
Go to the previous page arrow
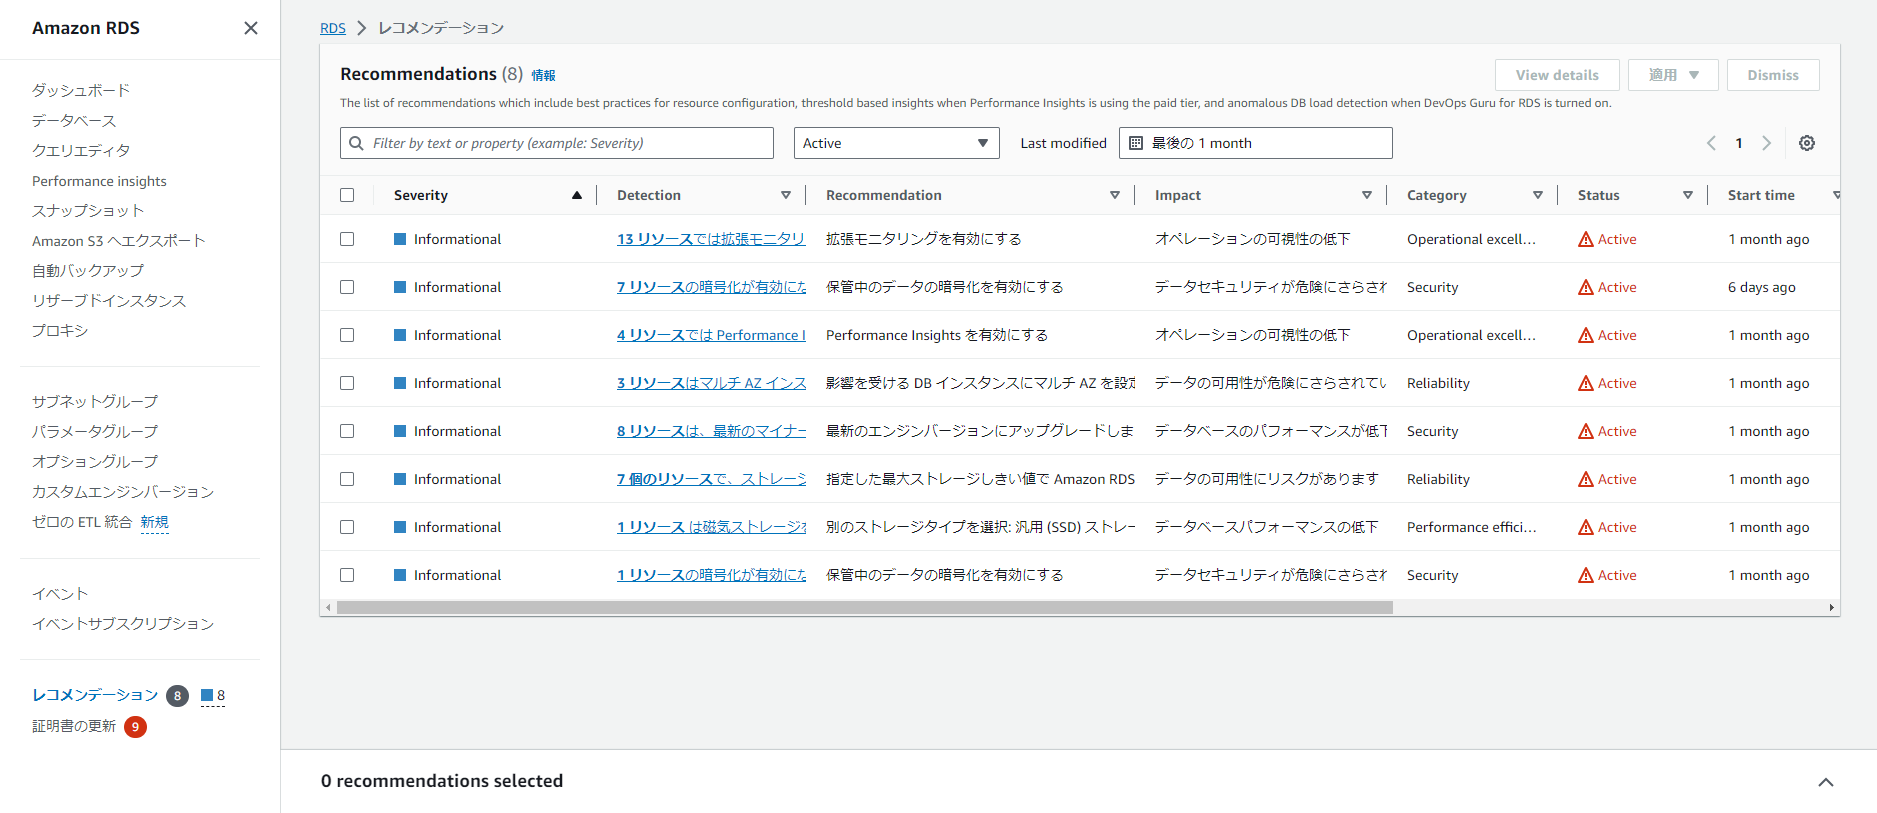pyautogui.click(x=1711, y=143)
